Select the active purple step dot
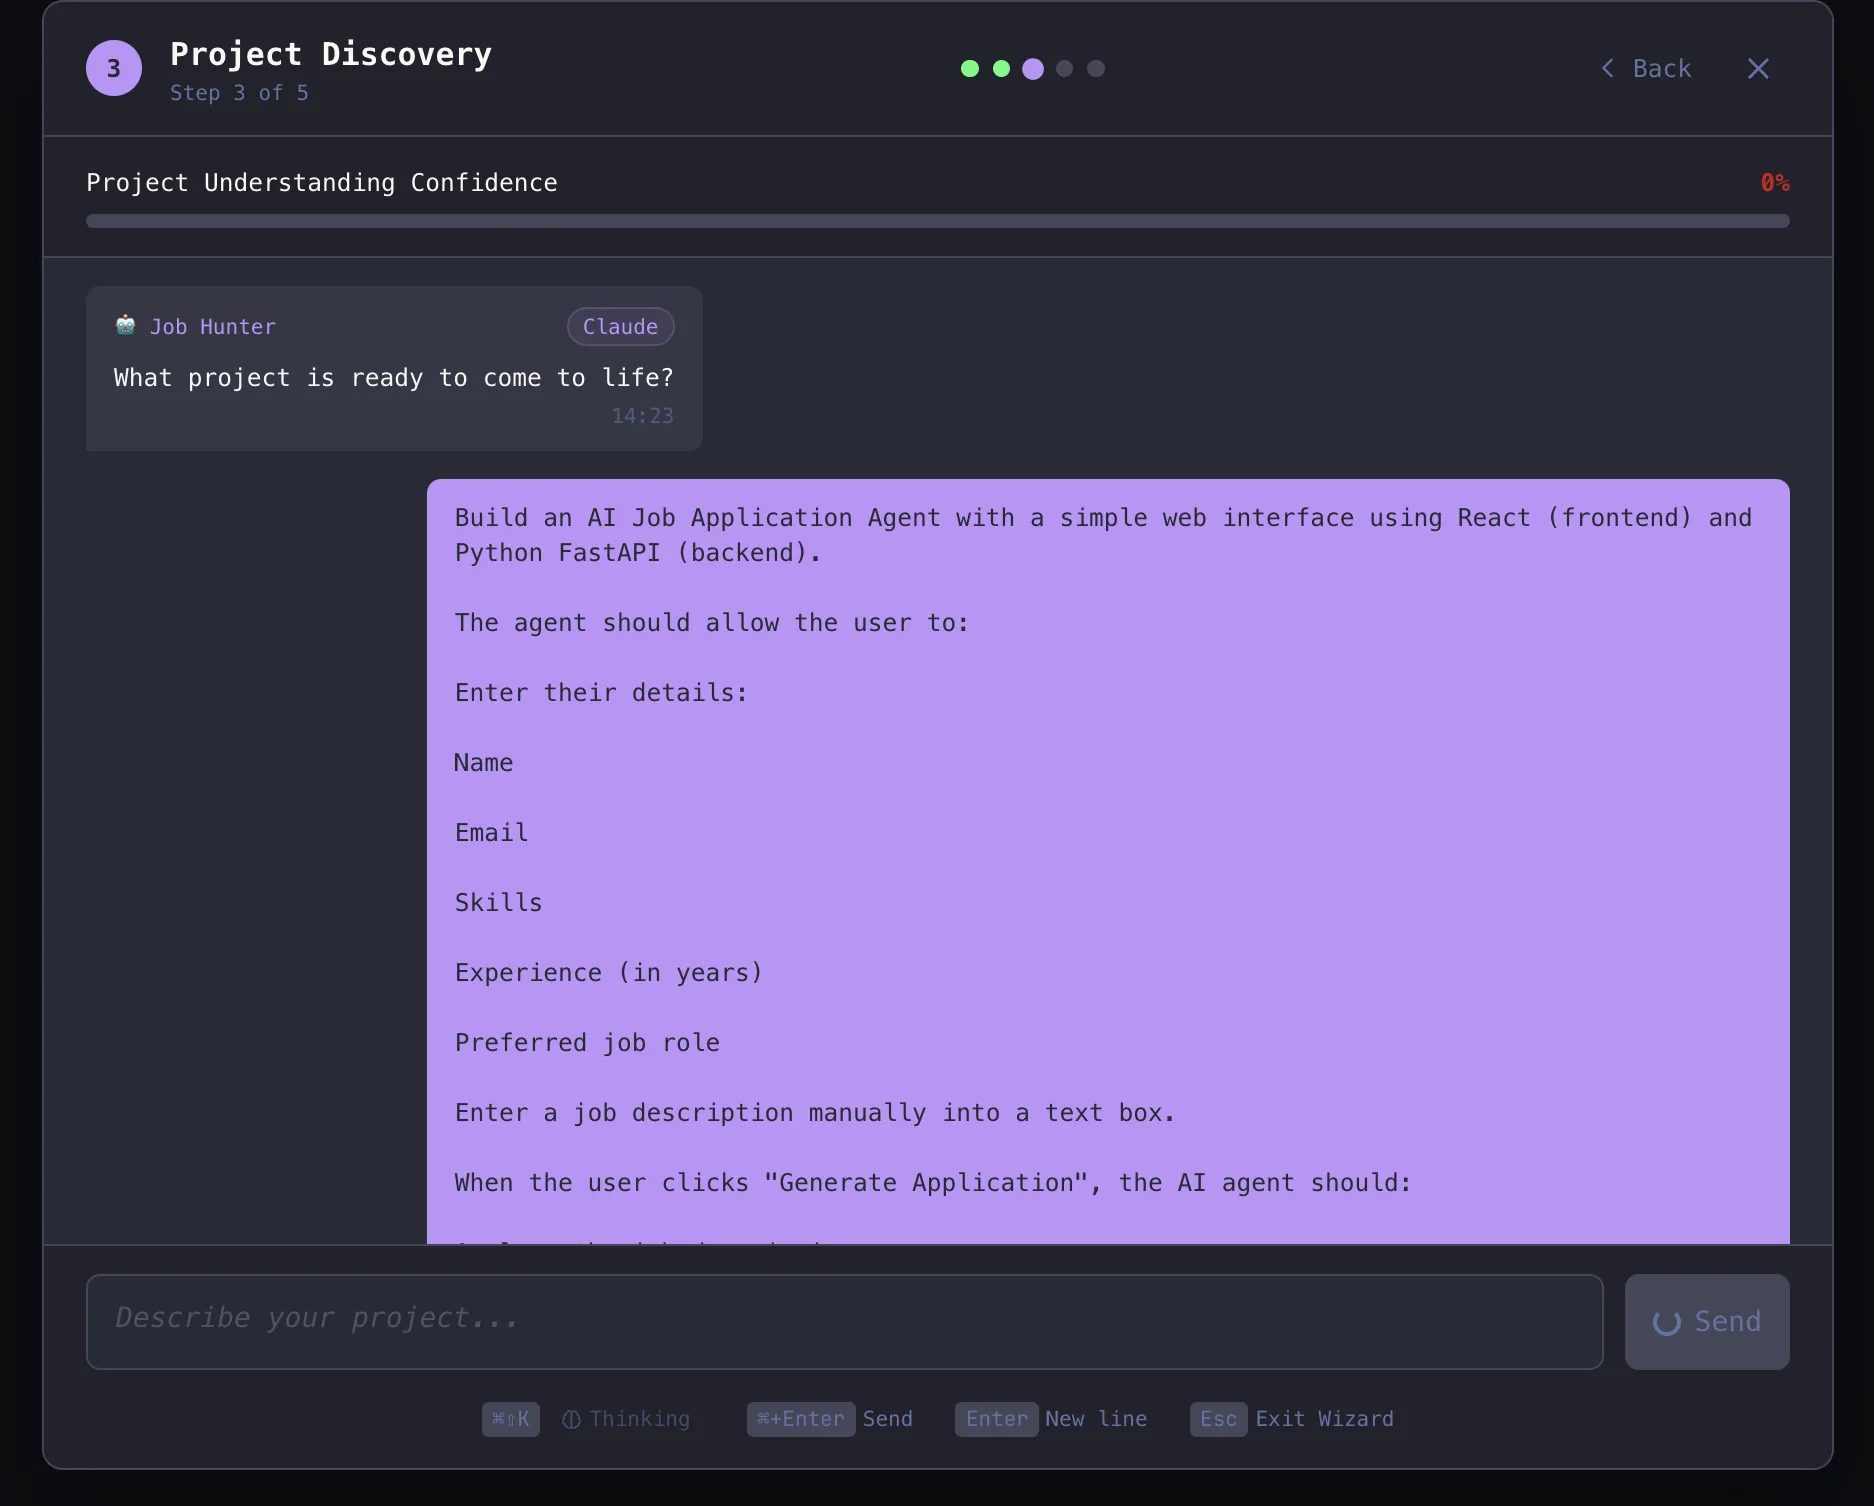 tap(1032, 69)
